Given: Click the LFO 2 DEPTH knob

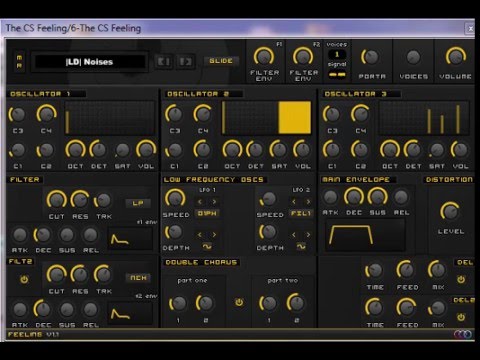Looking at the screenshot, I should (x=268, y=232).
